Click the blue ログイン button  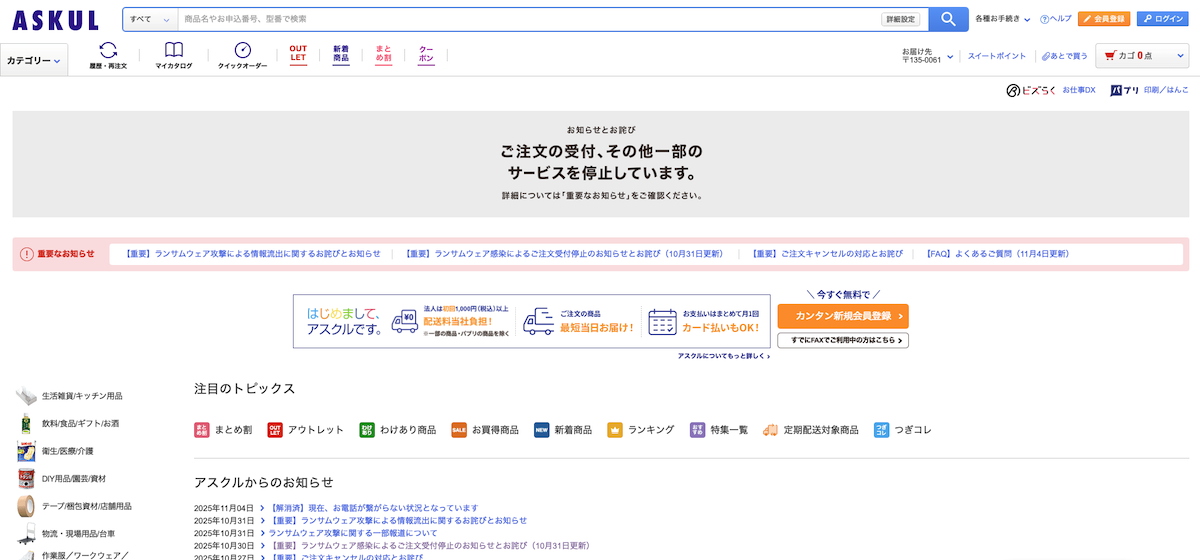coord(1162,19)
